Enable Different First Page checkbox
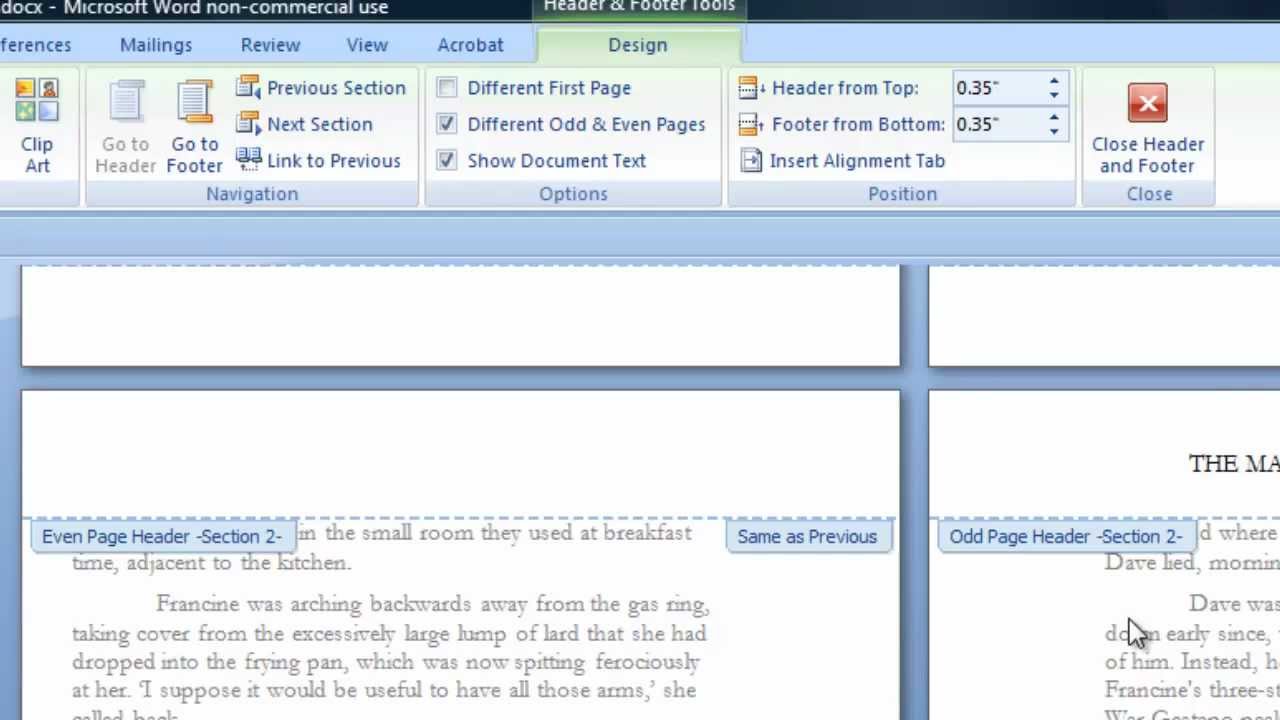The image size is (1280, 720). (447, 88)
